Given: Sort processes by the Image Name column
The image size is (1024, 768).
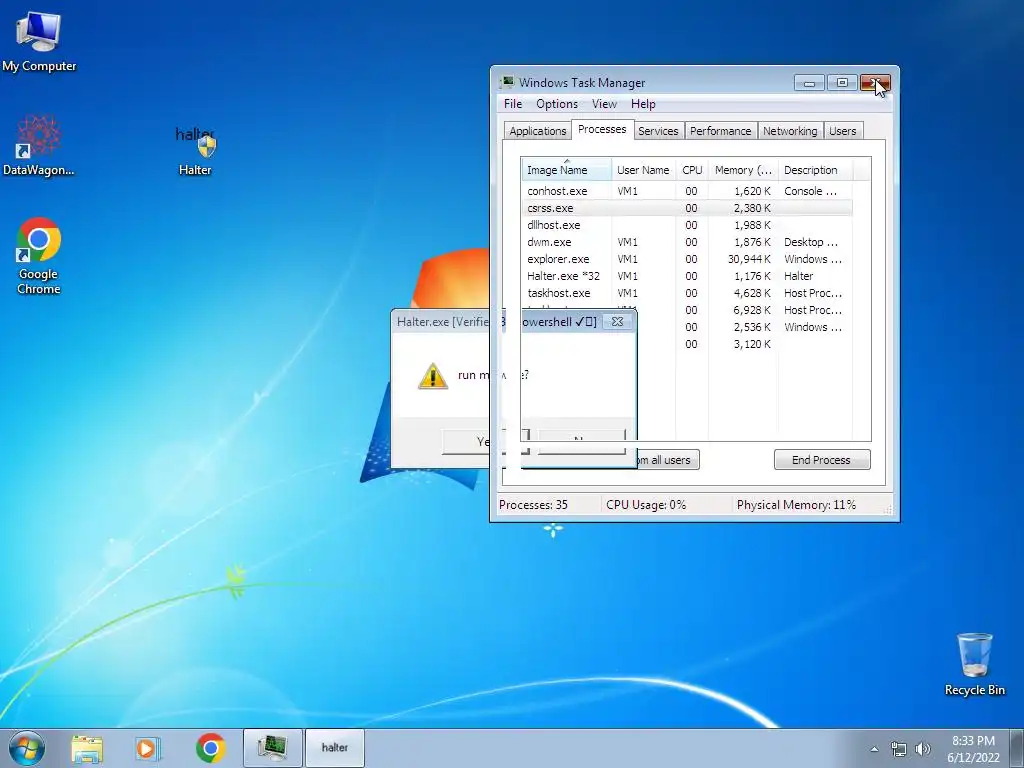Looking at the screenshot, I should click(566, 170).
